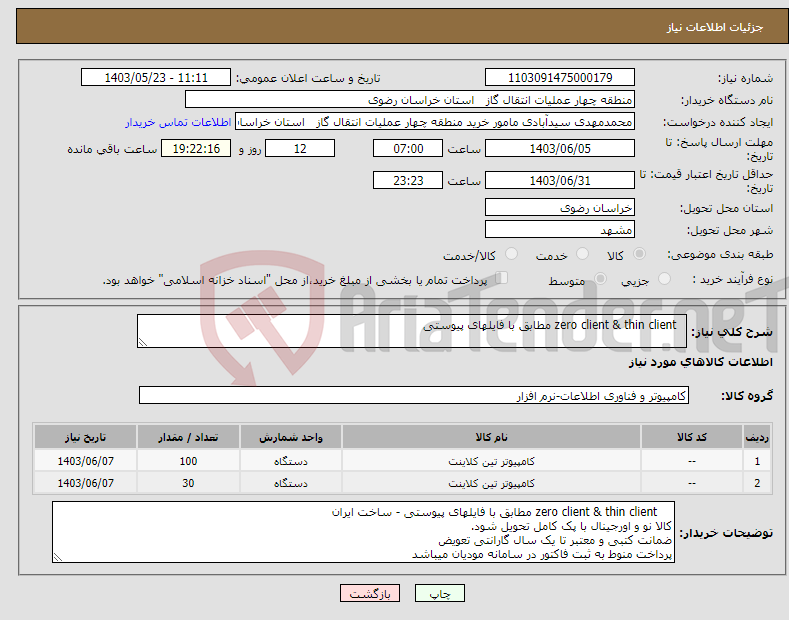The image size is (789, 620).
Task: Select the کالا/خدمت radio button
Action: (x=511, y=254)
